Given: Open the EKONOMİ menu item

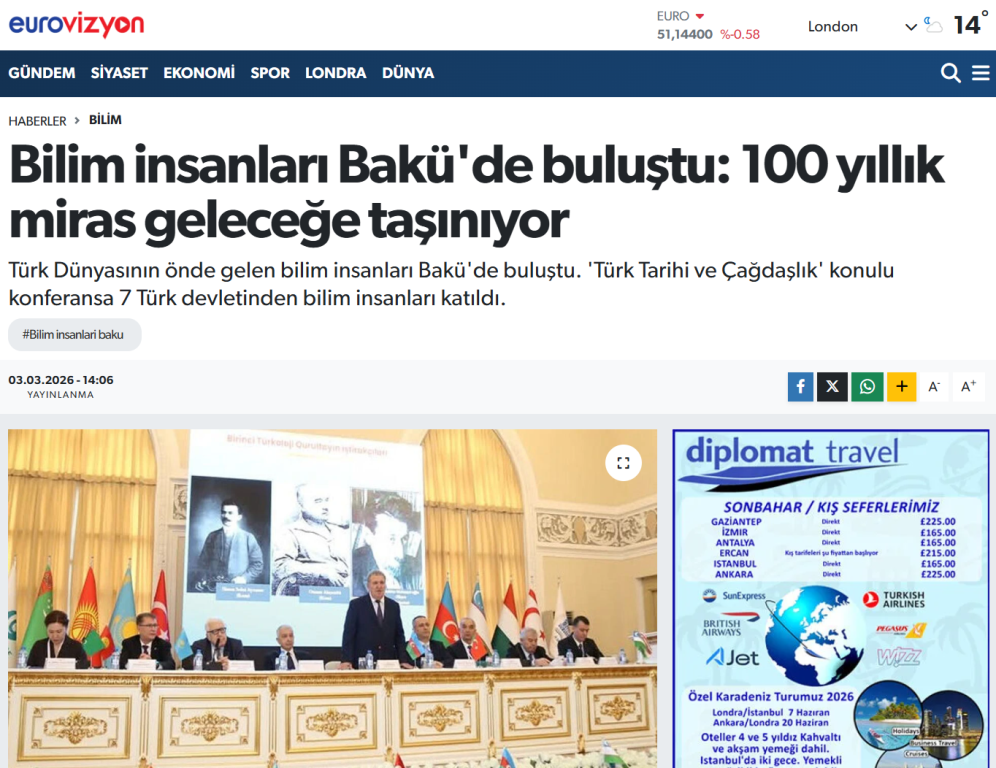Looking at the screenshot, I should tap(199, 73).
